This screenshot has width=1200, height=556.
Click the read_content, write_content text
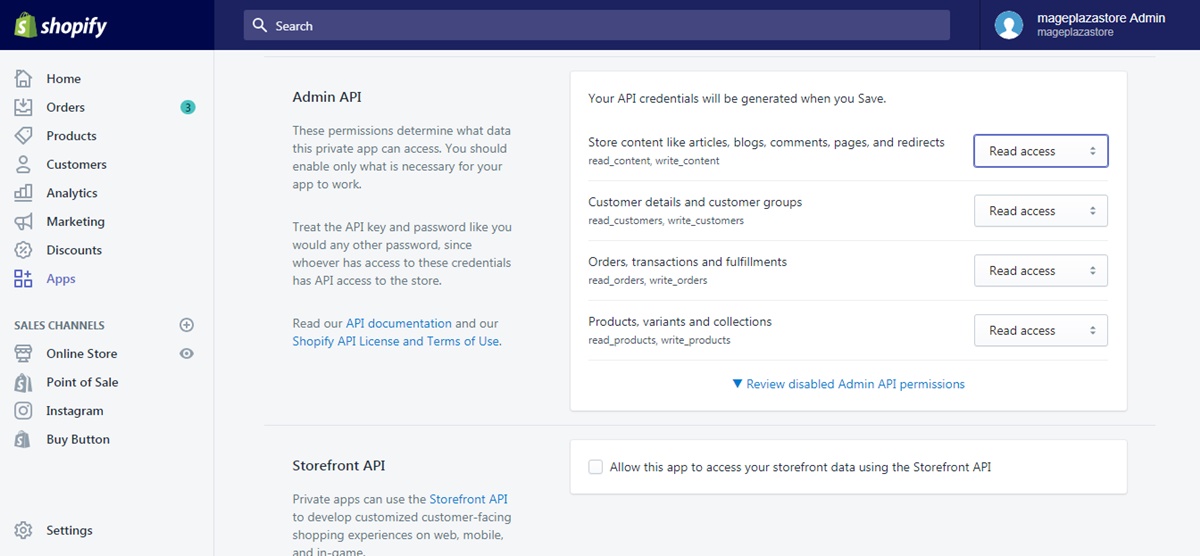(x=654, y=160)
